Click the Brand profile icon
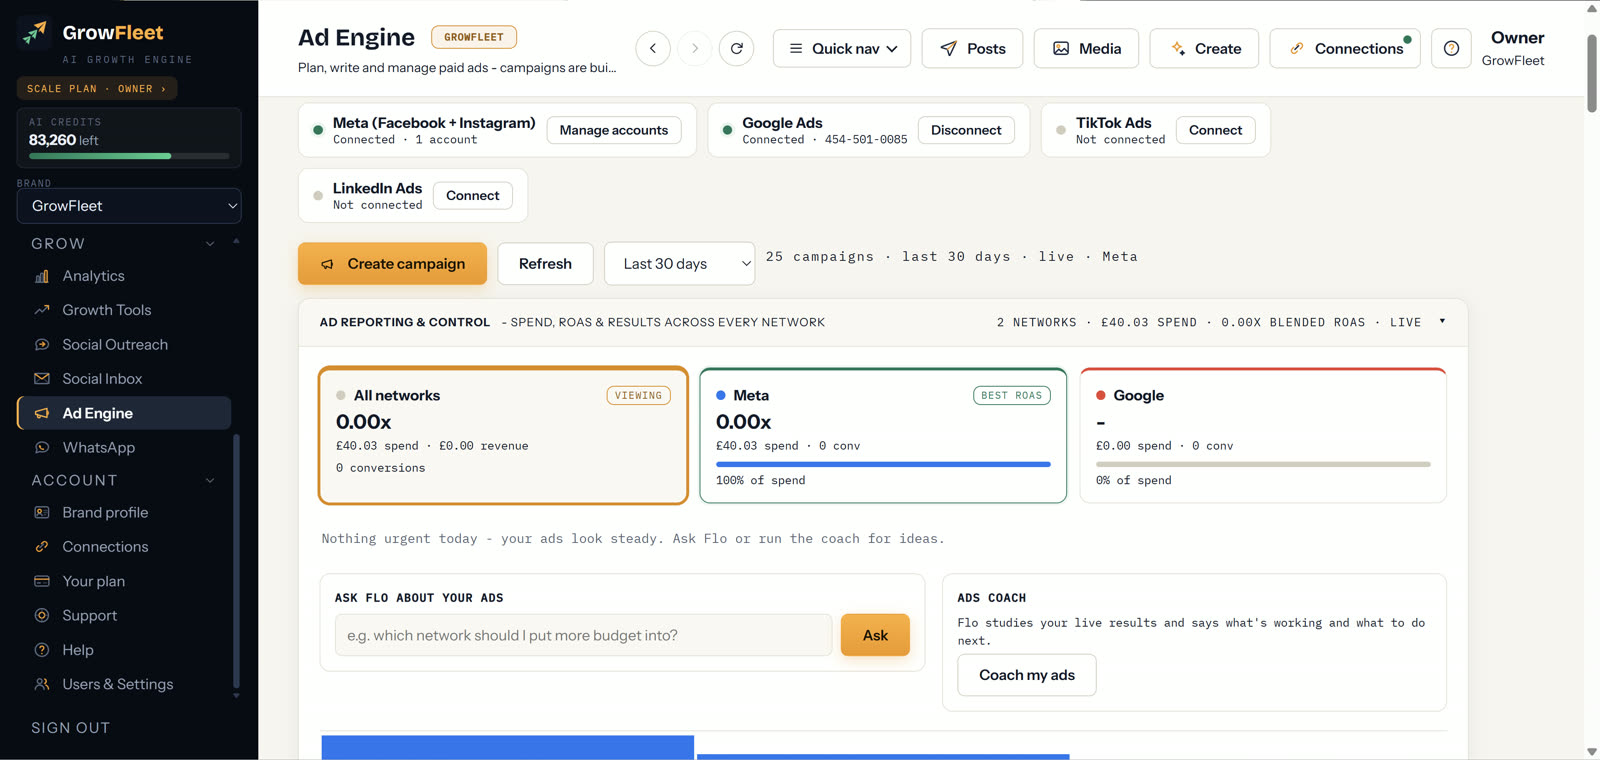This screenshot has width=1600, height=760. click(42, 513)
